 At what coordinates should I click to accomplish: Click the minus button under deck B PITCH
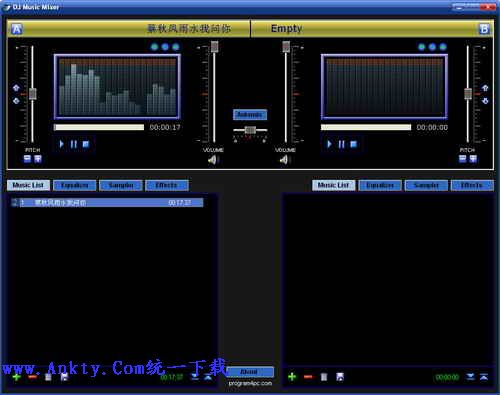click(x=462, y=159)
